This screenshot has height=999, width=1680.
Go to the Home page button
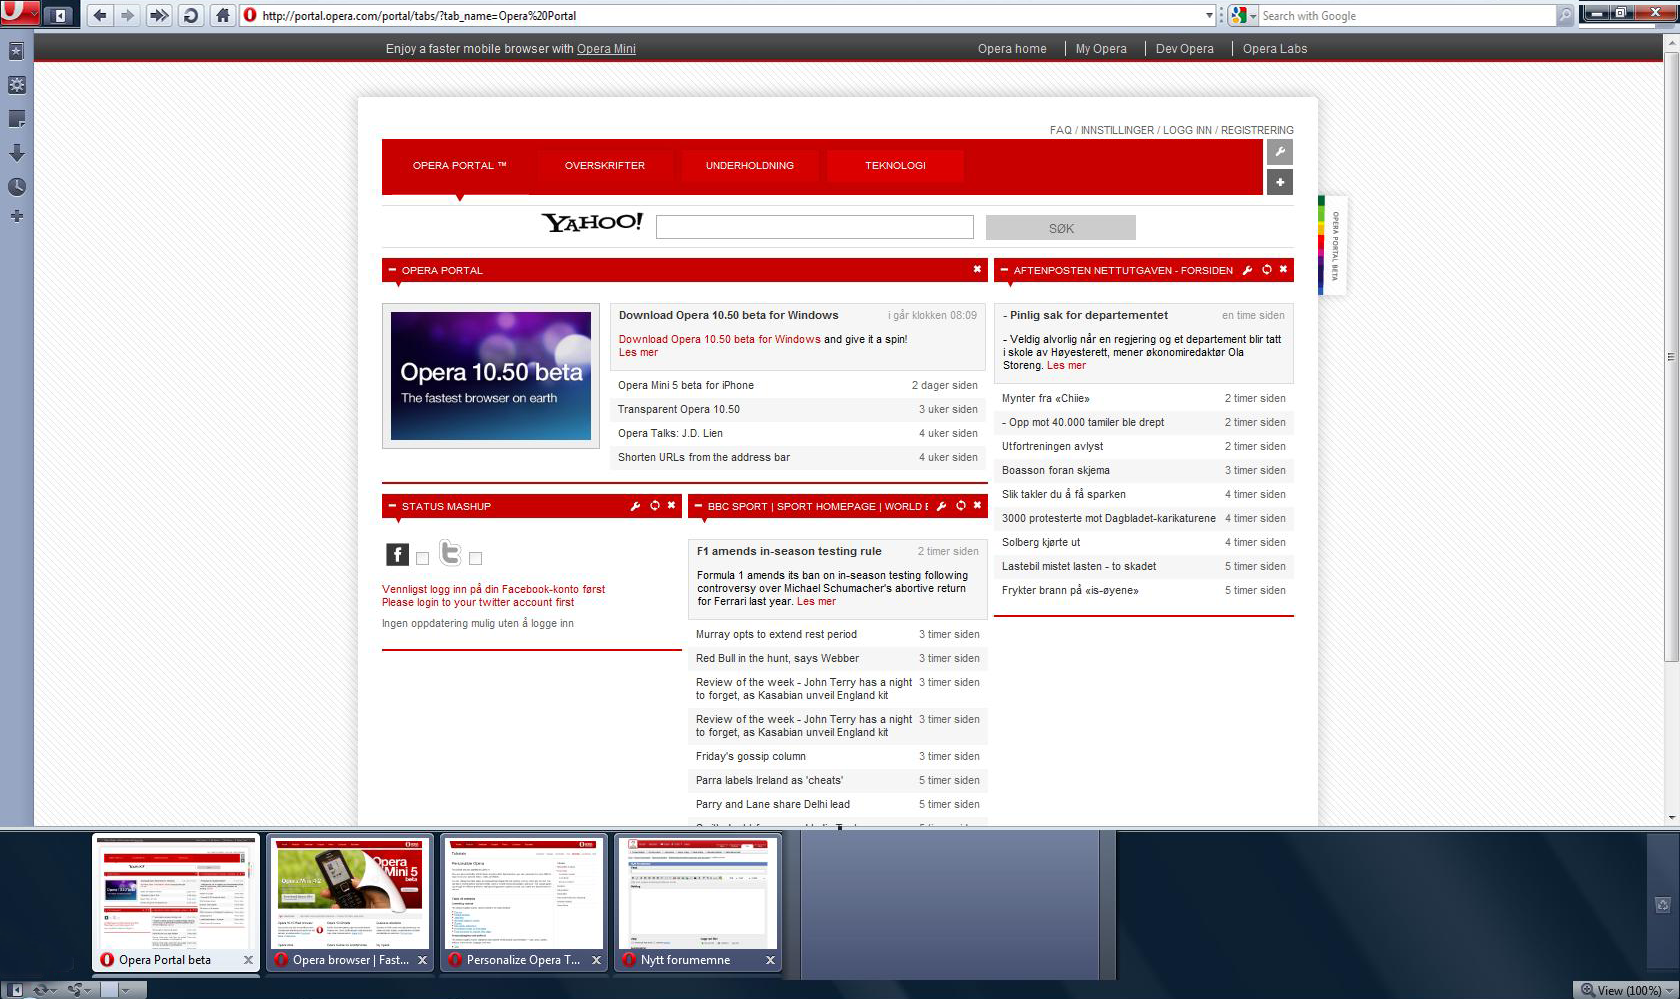[x=223, y=15]
